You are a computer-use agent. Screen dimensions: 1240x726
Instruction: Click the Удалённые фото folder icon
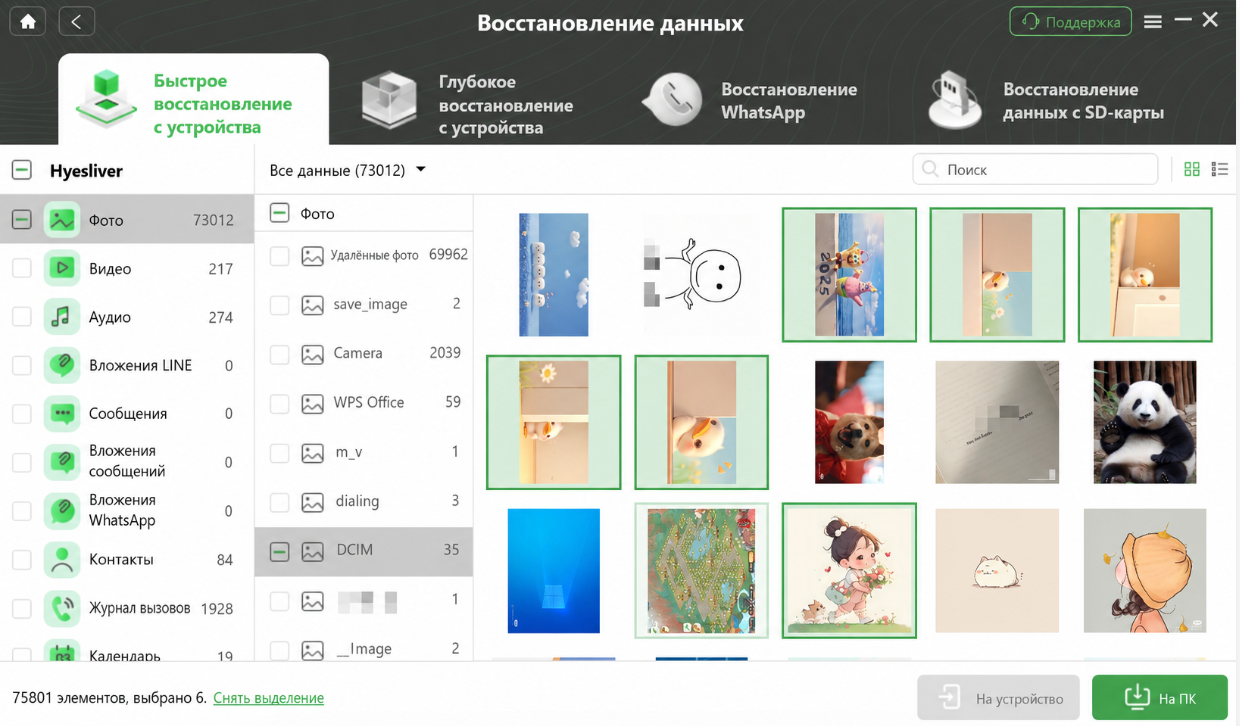click(313, 255)
